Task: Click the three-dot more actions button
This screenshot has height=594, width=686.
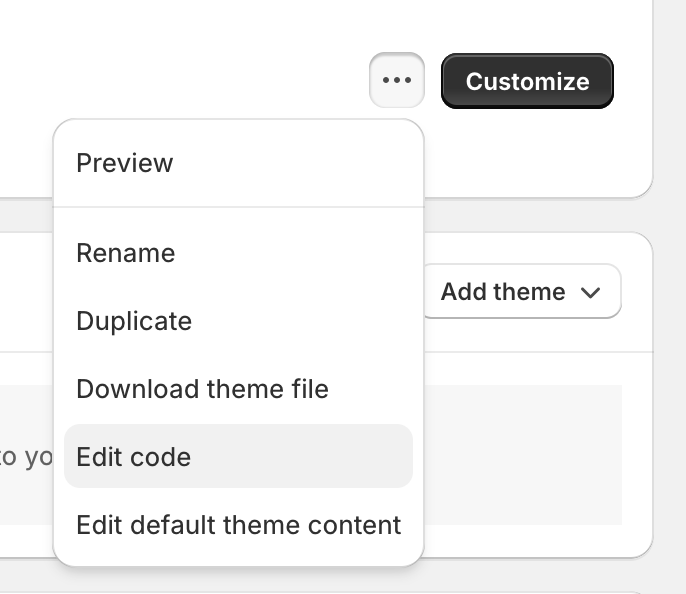Action: tap(397, 80)
